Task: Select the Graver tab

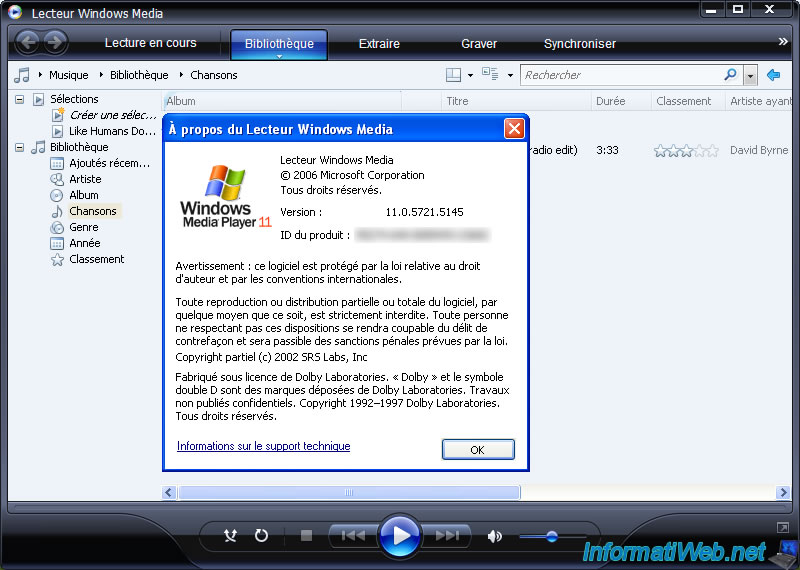Action: 479,44
